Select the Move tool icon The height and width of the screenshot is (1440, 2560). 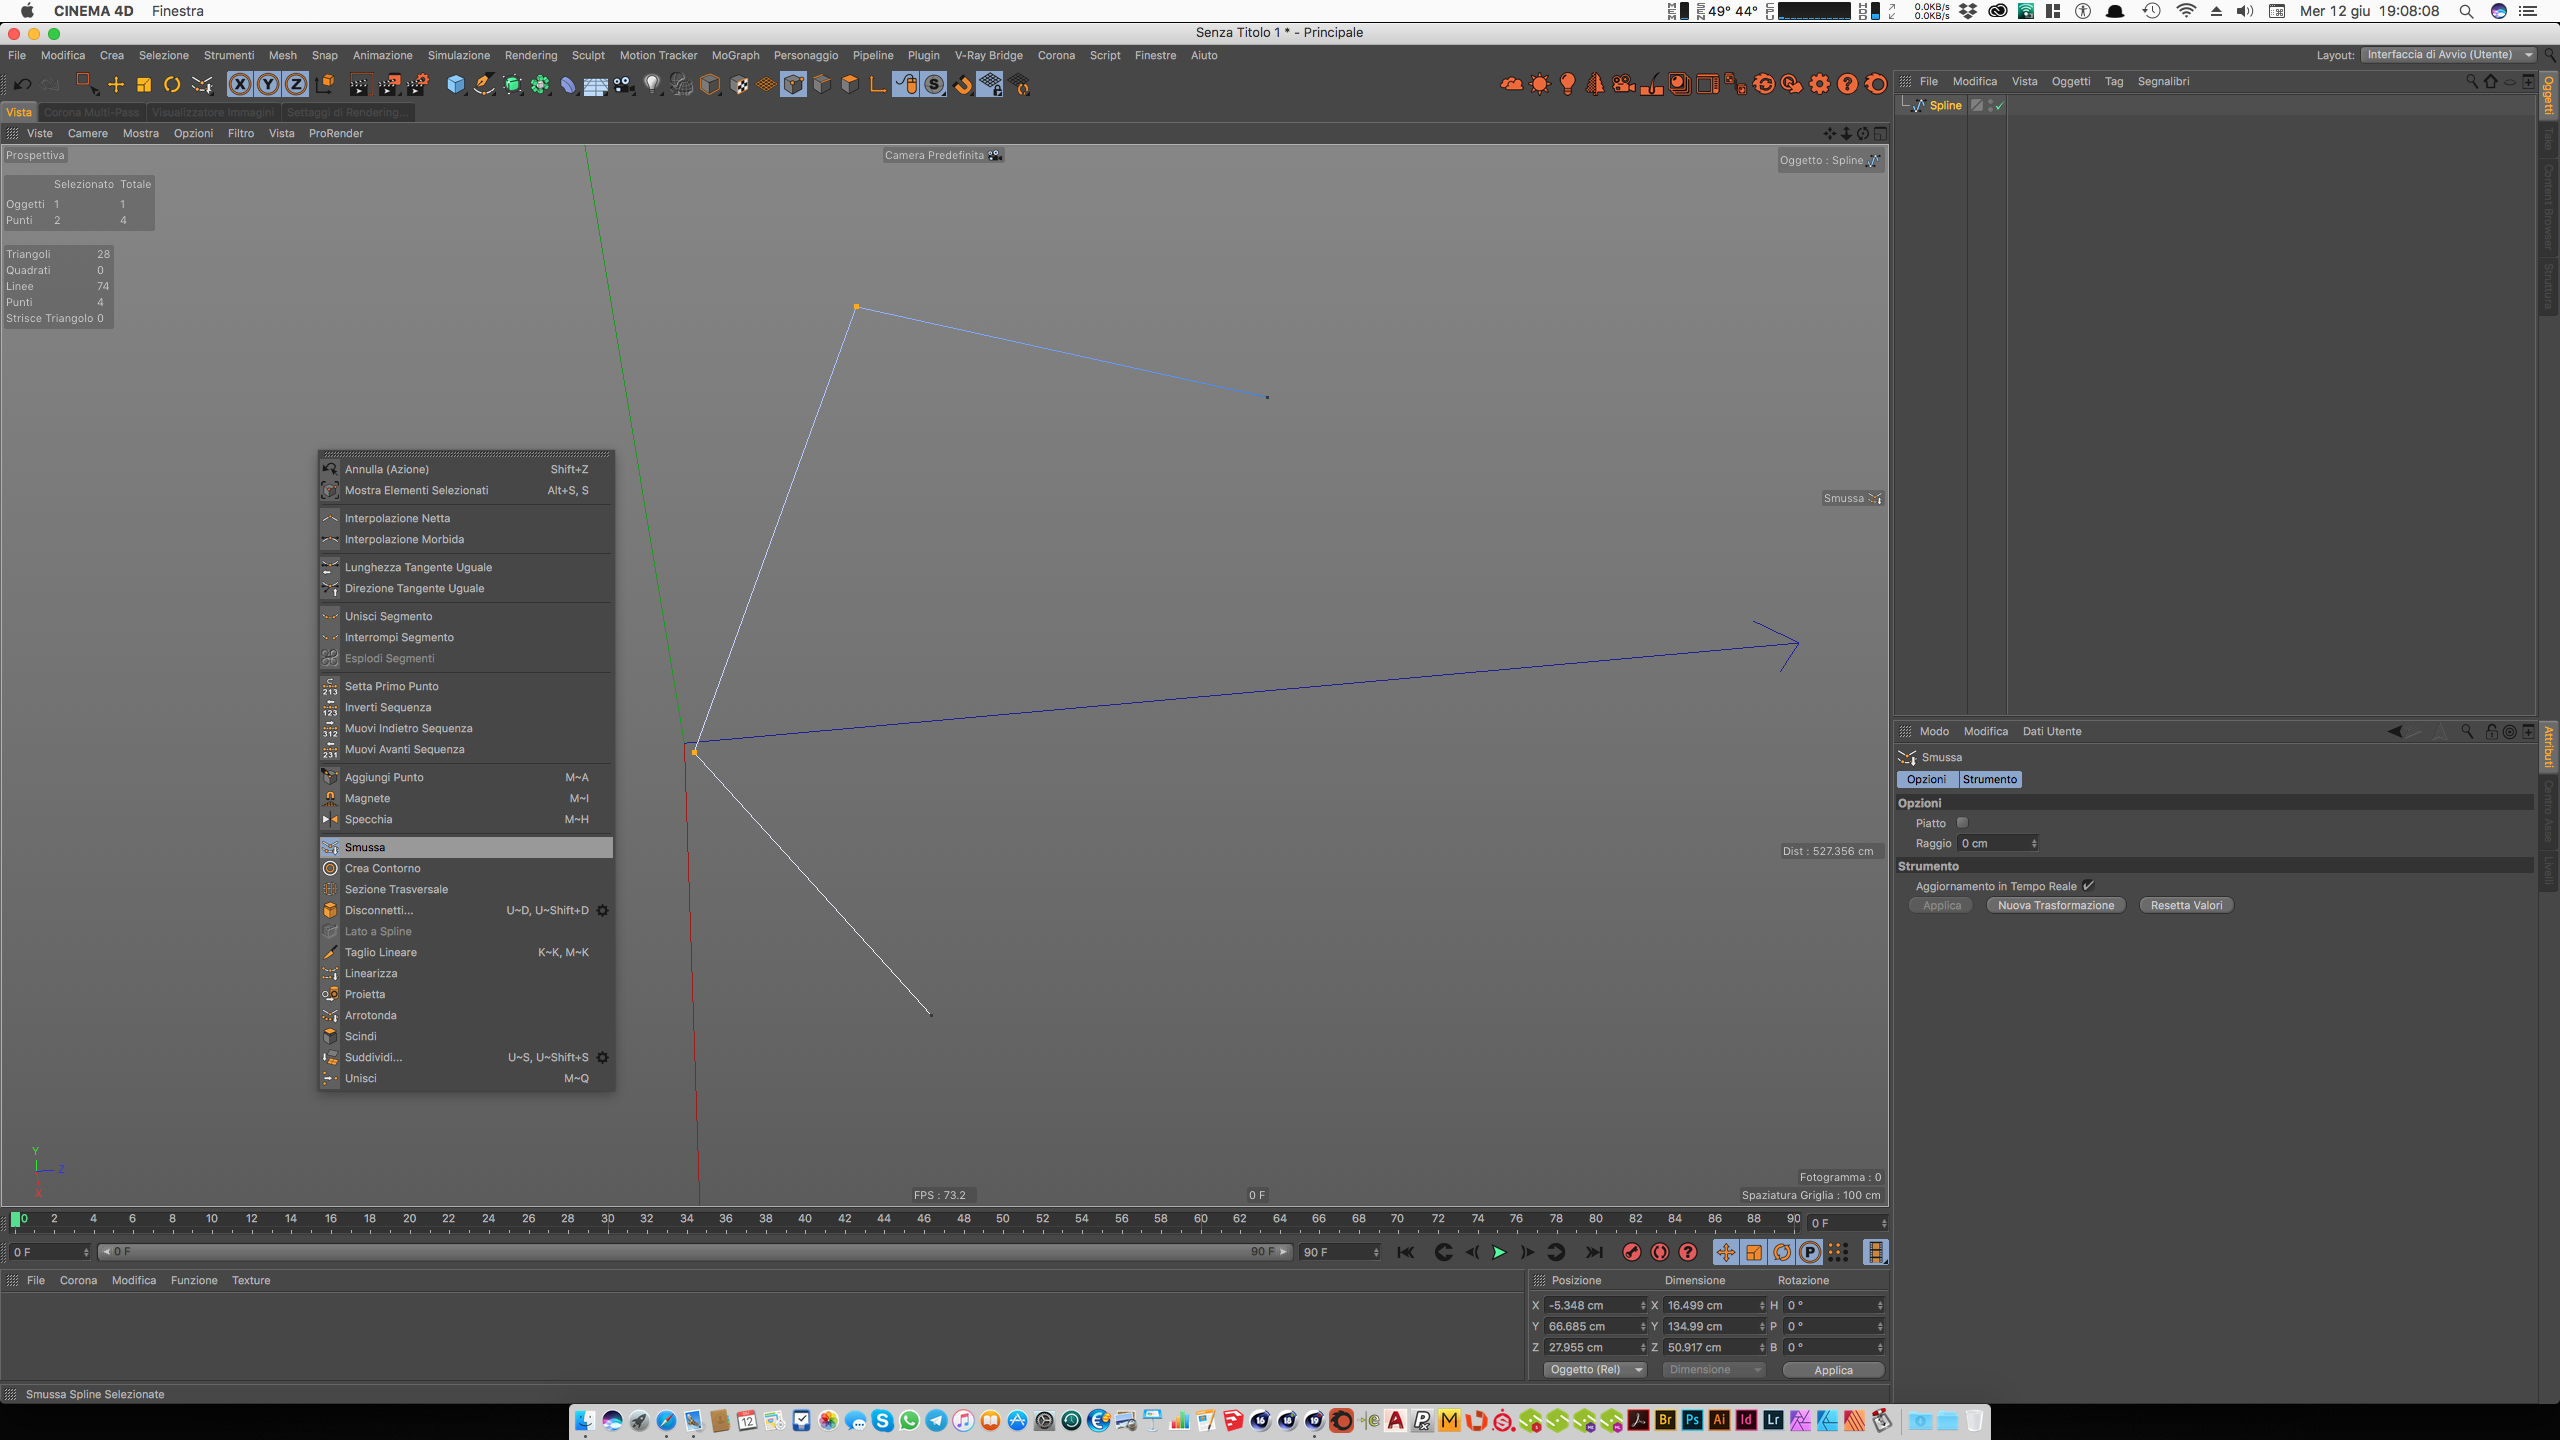[x=116, y=85]
